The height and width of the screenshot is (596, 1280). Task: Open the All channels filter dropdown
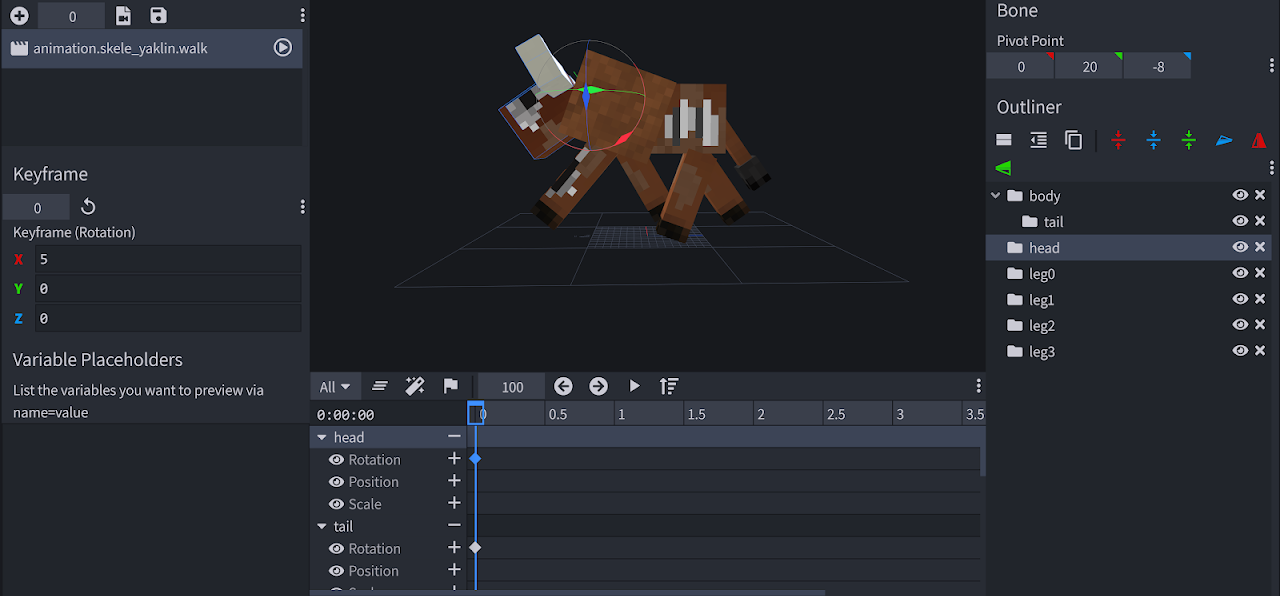pos(335,387)
